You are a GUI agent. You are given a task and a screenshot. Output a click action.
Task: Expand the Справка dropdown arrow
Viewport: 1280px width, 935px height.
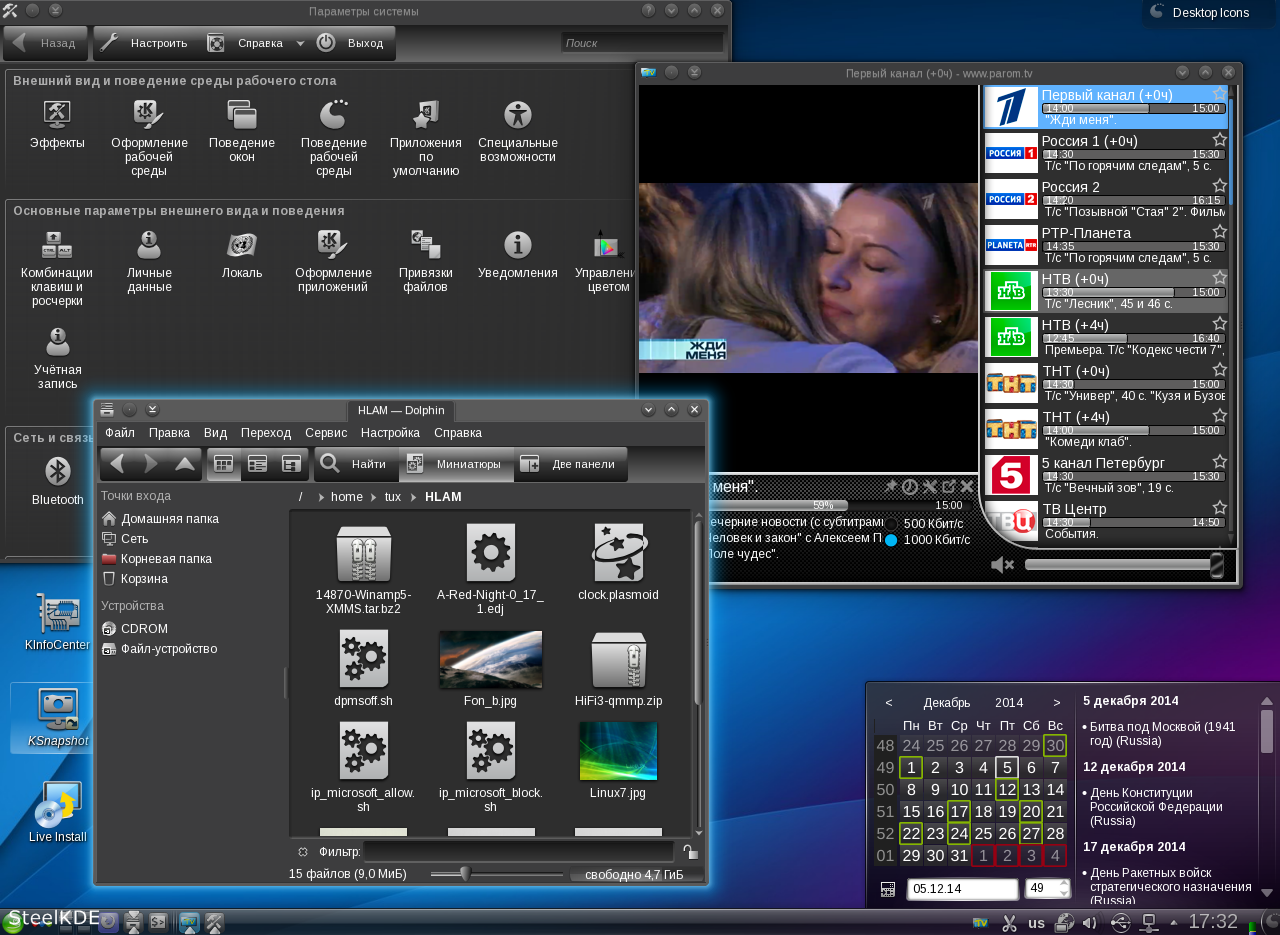300,43
